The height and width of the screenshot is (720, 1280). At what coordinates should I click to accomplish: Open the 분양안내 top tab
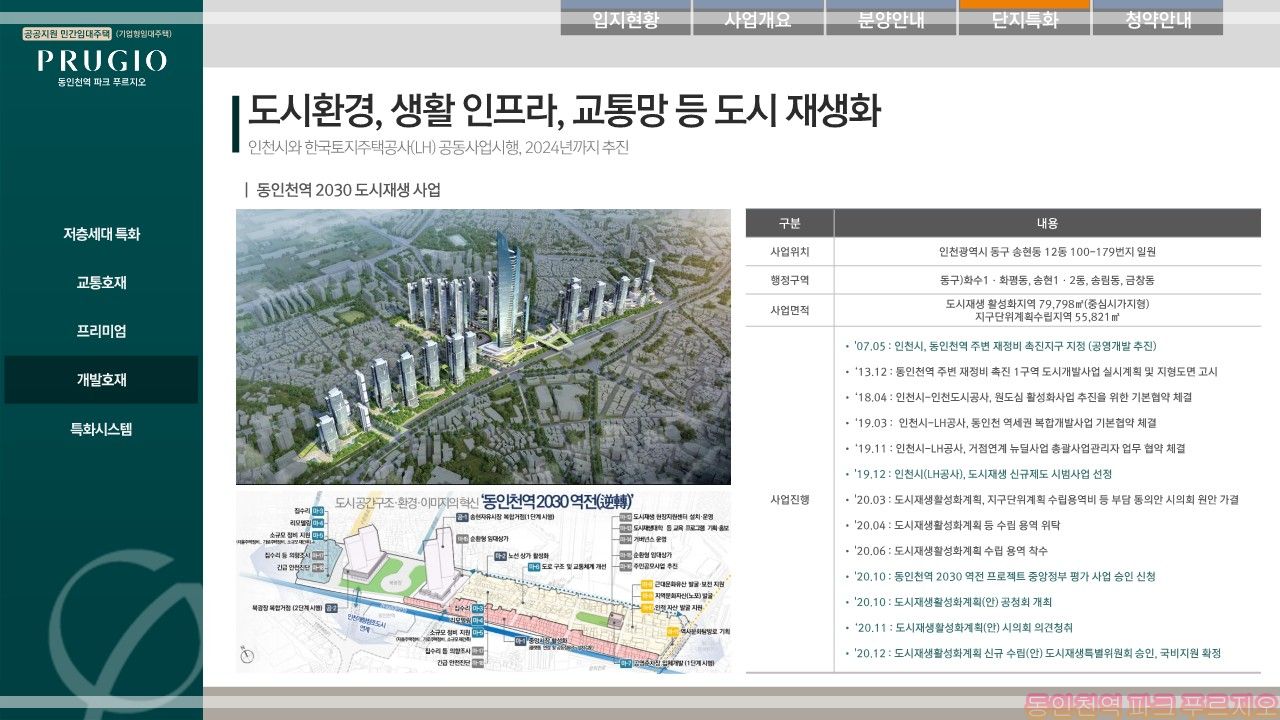(x=891, y=18)
